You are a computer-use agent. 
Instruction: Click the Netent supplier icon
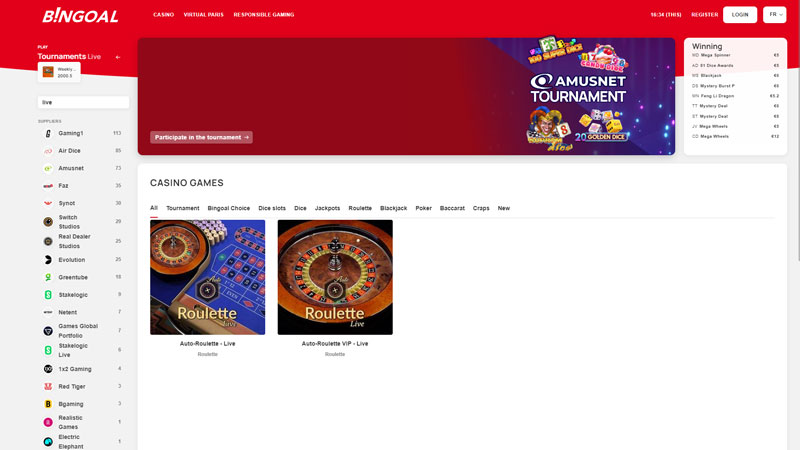point(48,312)
